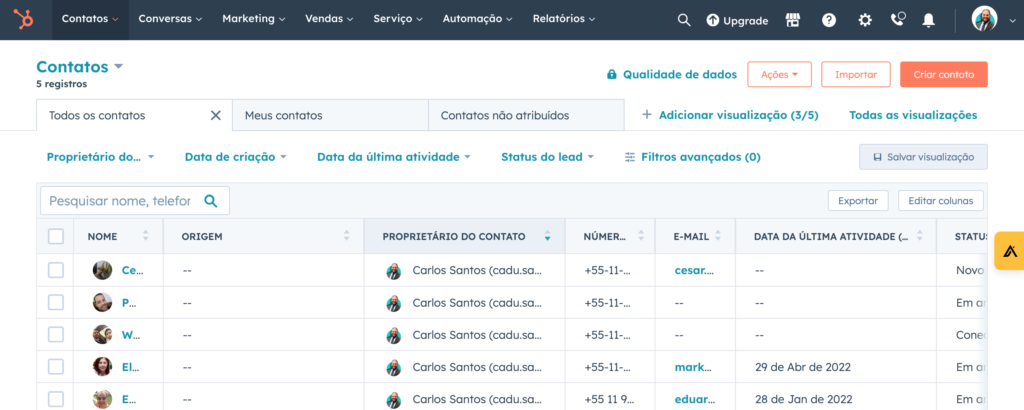Focus the Pesquisar nome search field
1024x410 pixels.
pos(135,200)
